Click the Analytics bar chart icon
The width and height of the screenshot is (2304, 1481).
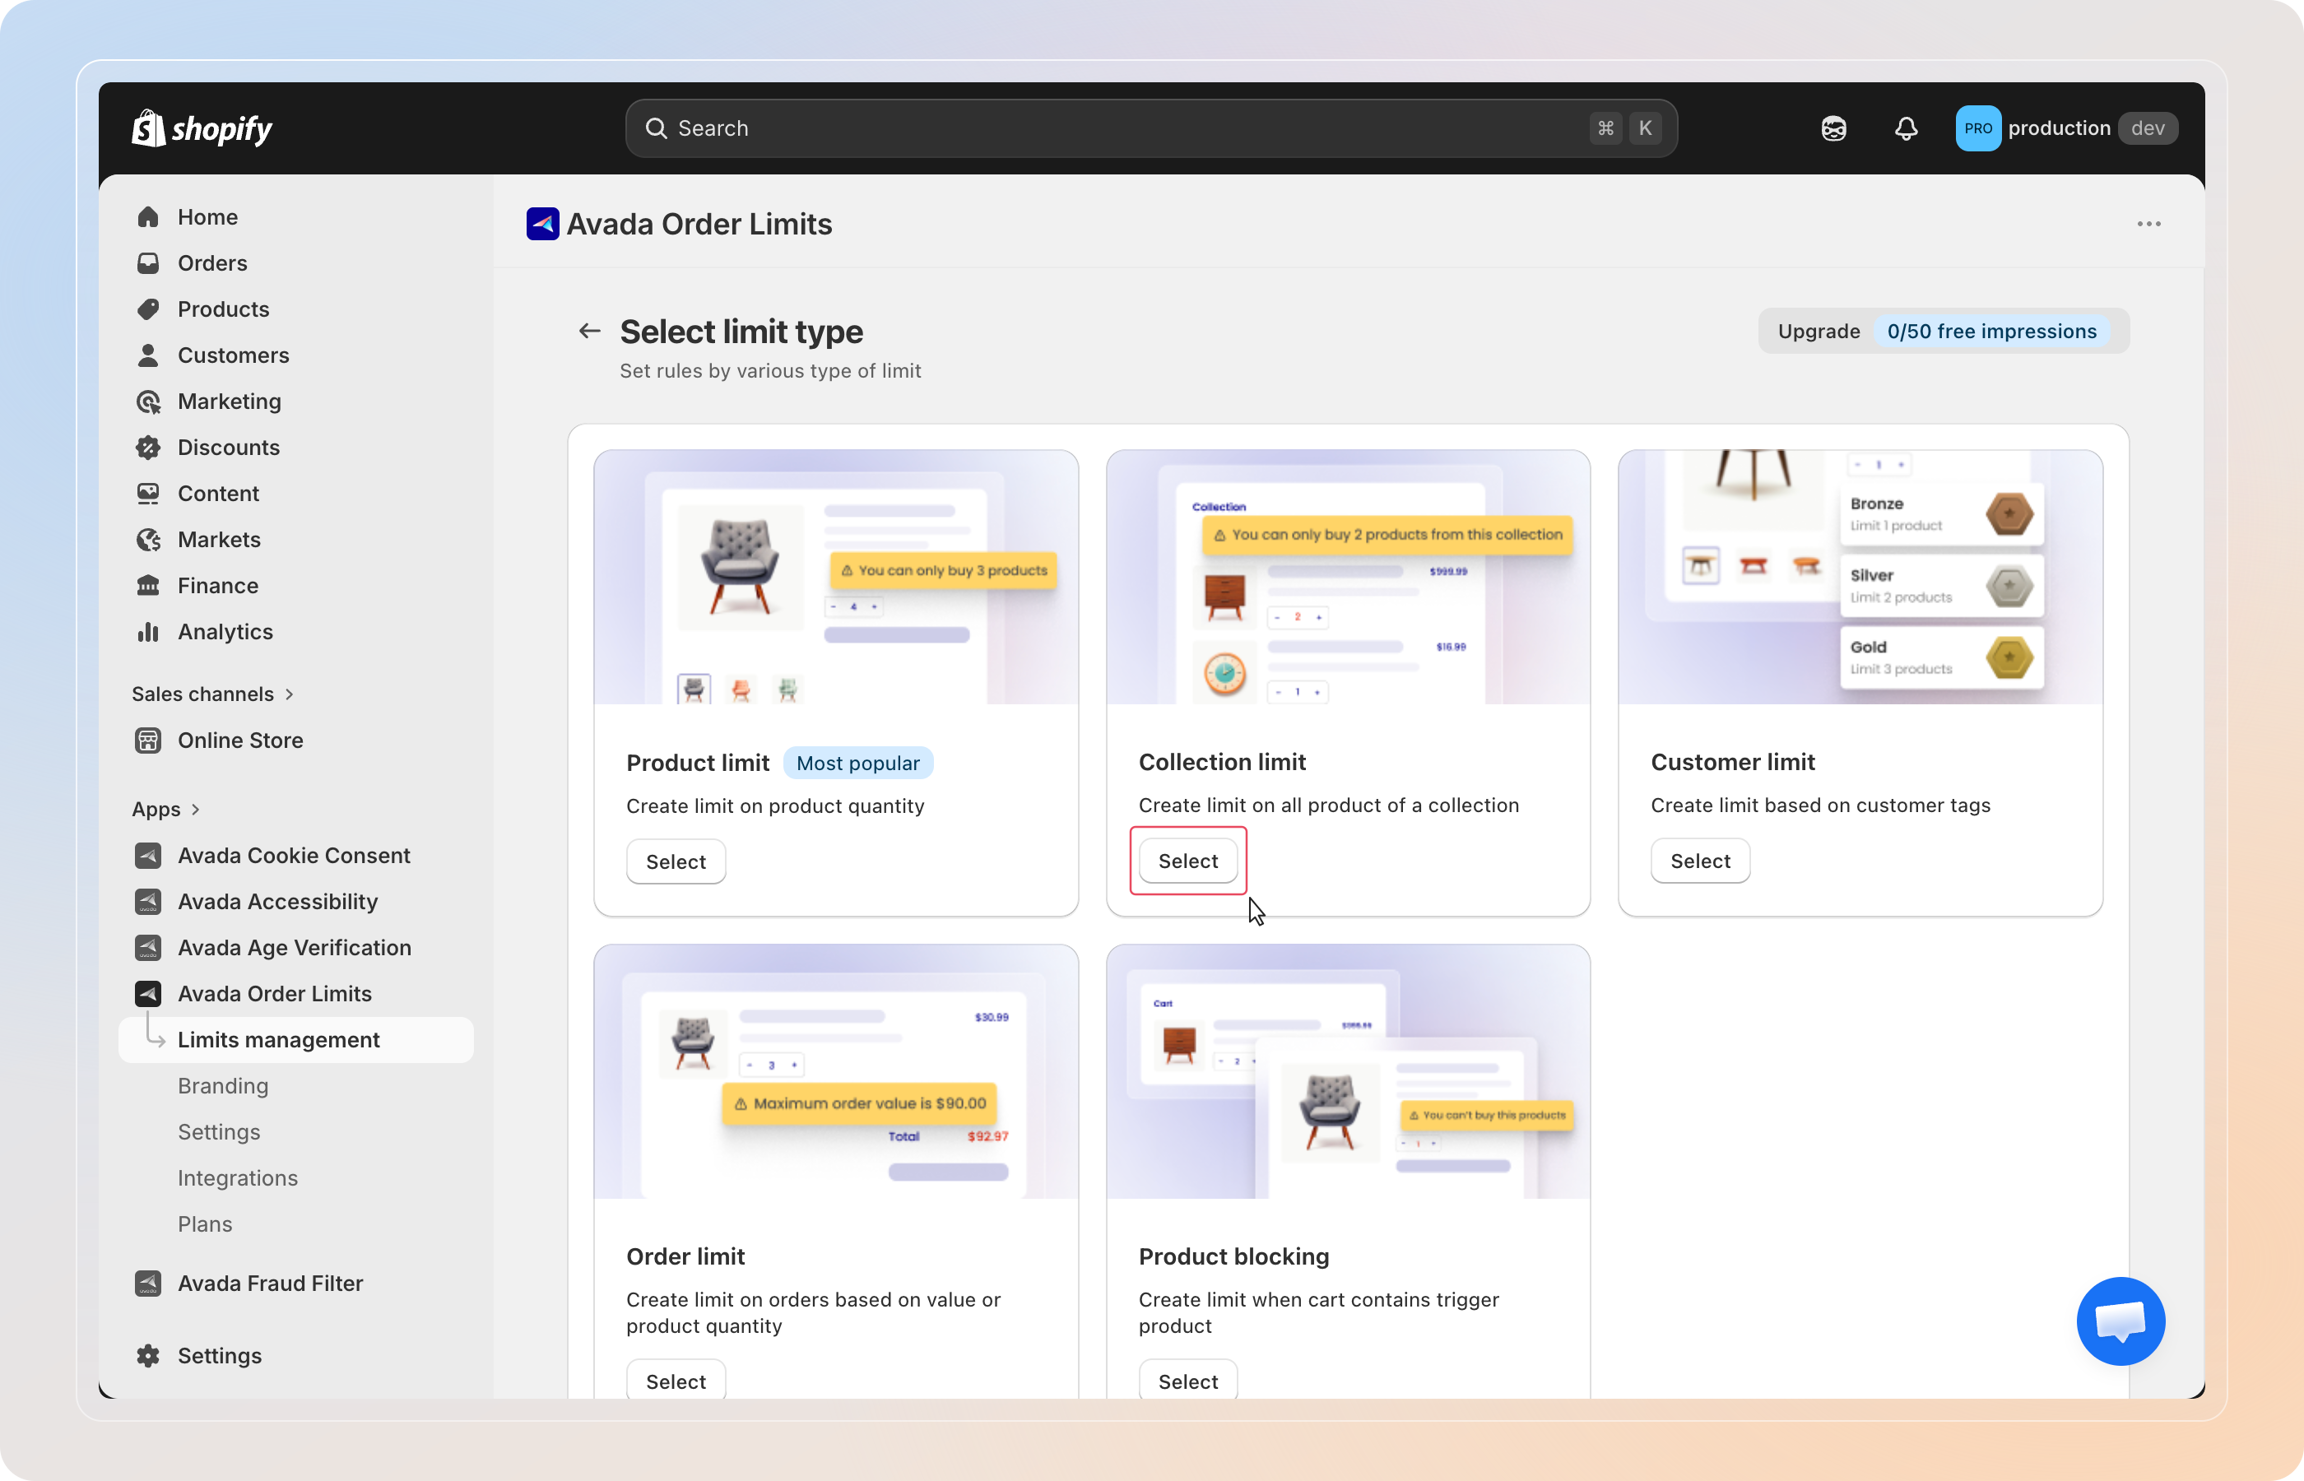click(148, 631)
